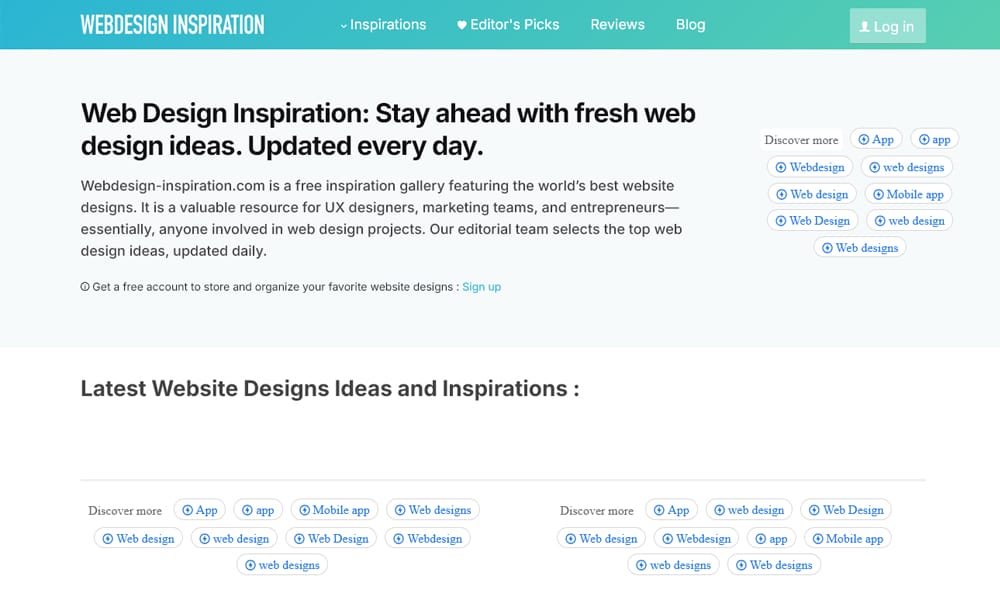Click the info icon before the free account message
Screen dimensions: 1000x600
coord(85,287)
